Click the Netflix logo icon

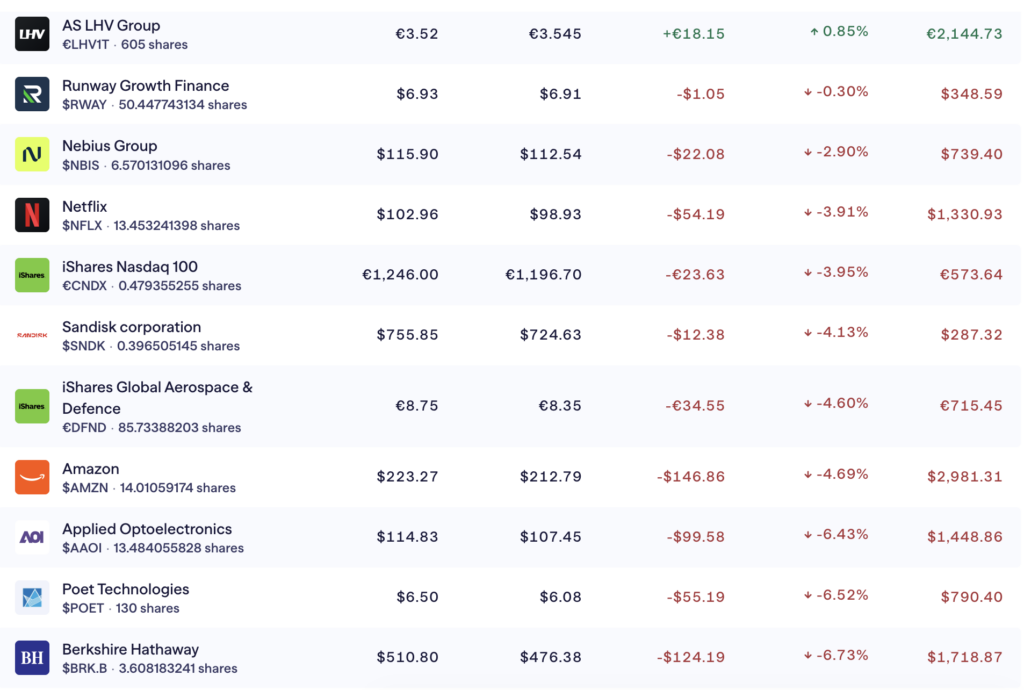point(32,215)
